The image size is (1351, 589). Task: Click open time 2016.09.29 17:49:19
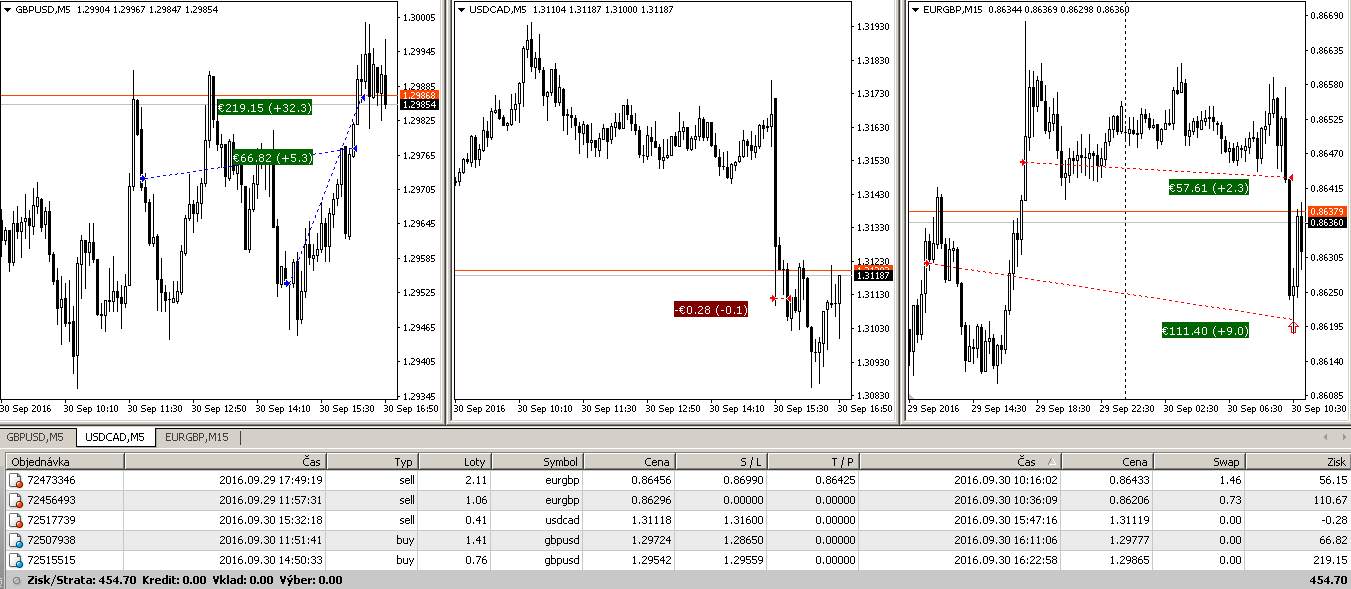[x=270, y=480]
